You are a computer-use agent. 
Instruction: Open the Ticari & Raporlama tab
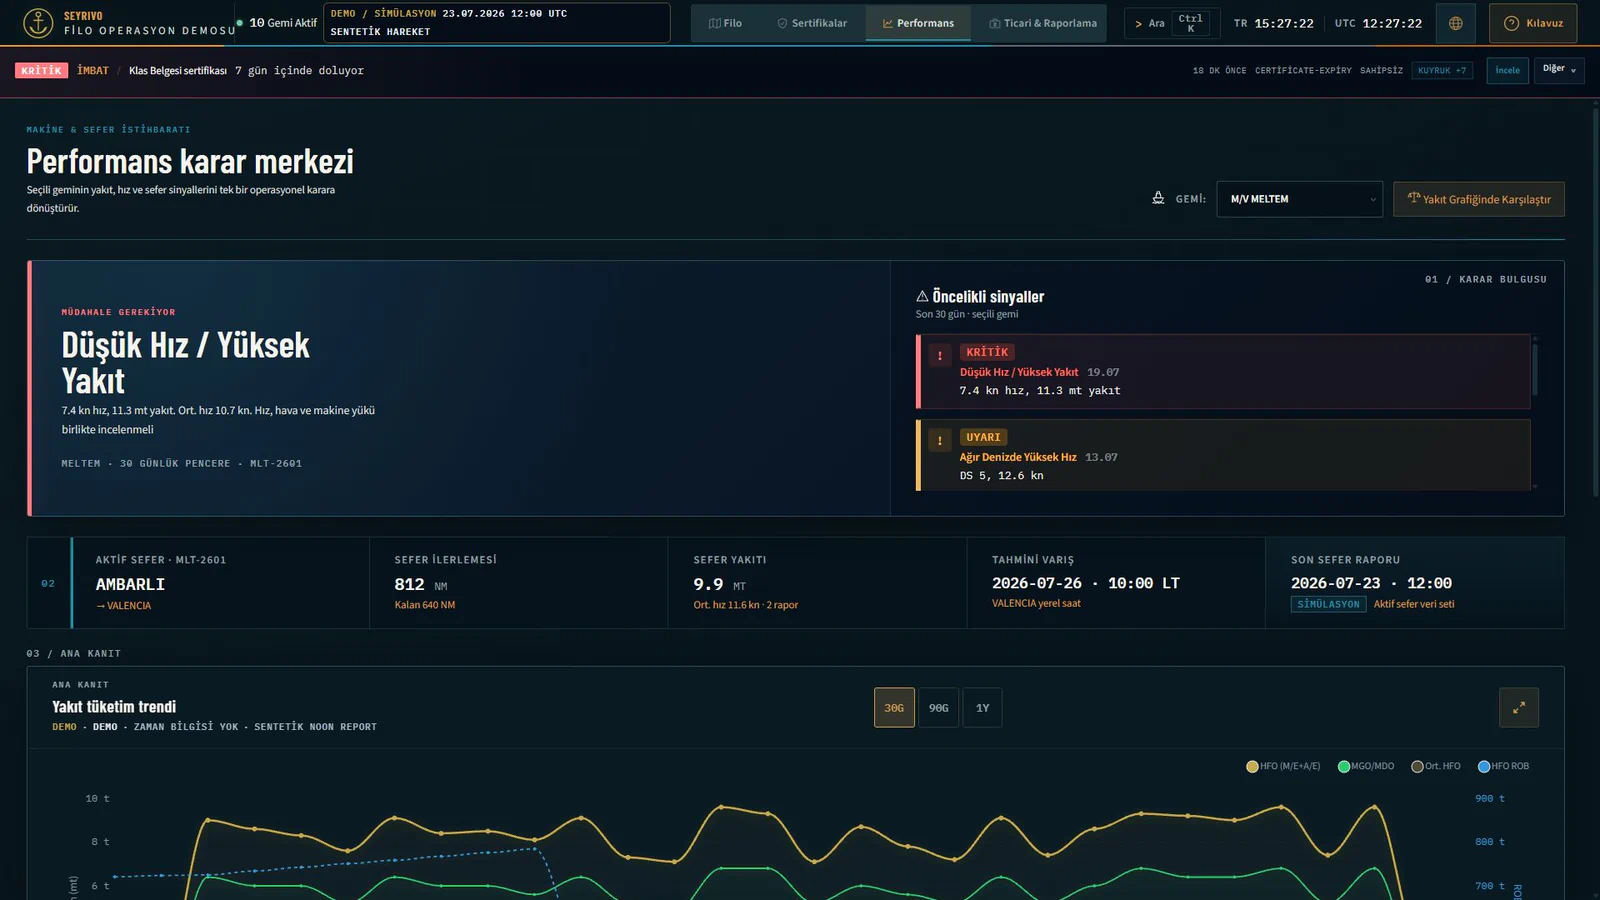click(1043, 23)
